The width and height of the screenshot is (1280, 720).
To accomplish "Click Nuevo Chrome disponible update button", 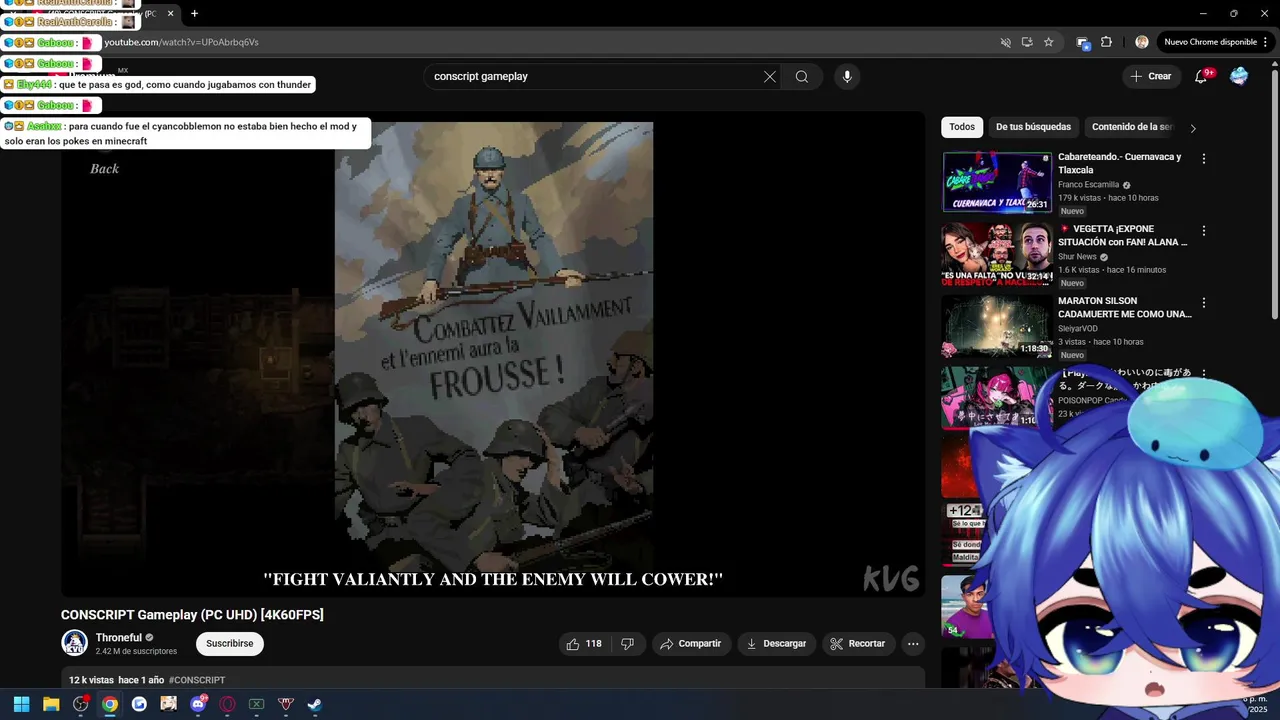I will point(1214,42).
